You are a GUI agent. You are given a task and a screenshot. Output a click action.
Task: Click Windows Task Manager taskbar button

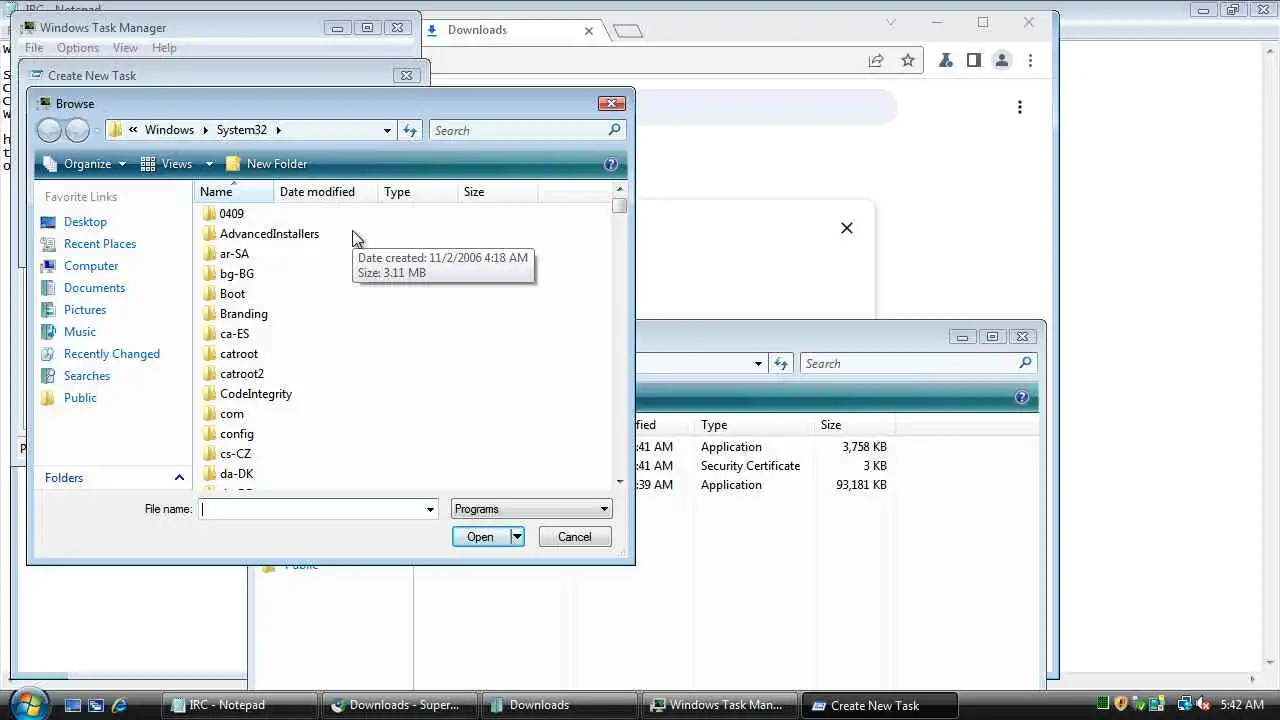(x=720, y=705)
